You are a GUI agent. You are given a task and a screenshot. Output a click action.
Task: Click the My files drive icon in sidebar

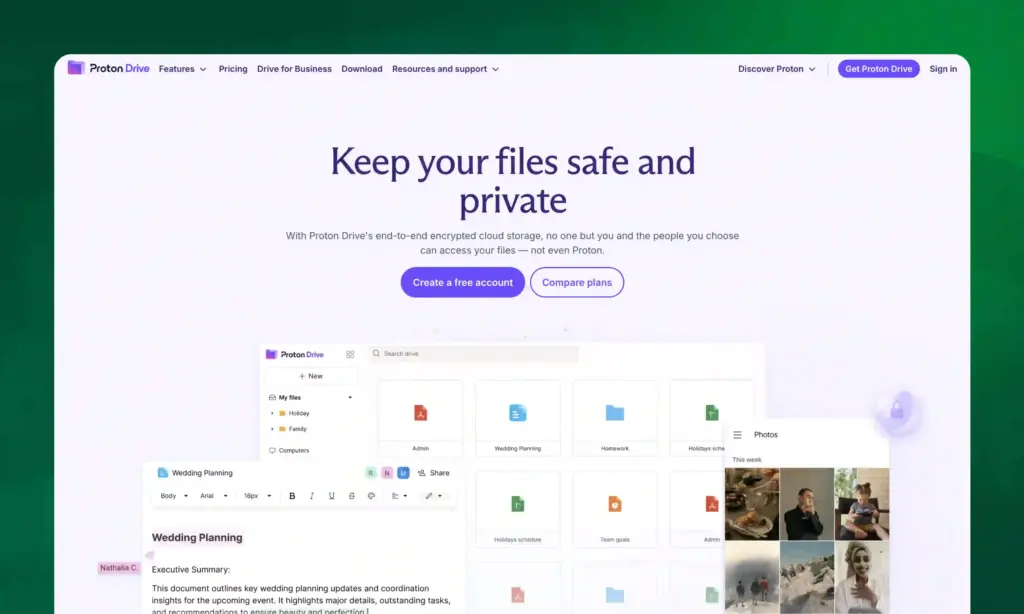[x=272, y=397]
